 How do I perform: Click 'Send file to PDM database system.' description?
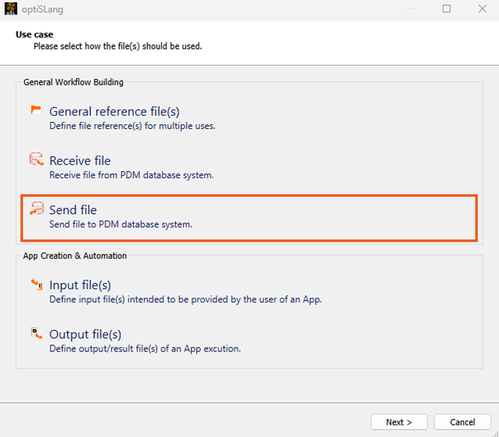(x=121, y=224)
